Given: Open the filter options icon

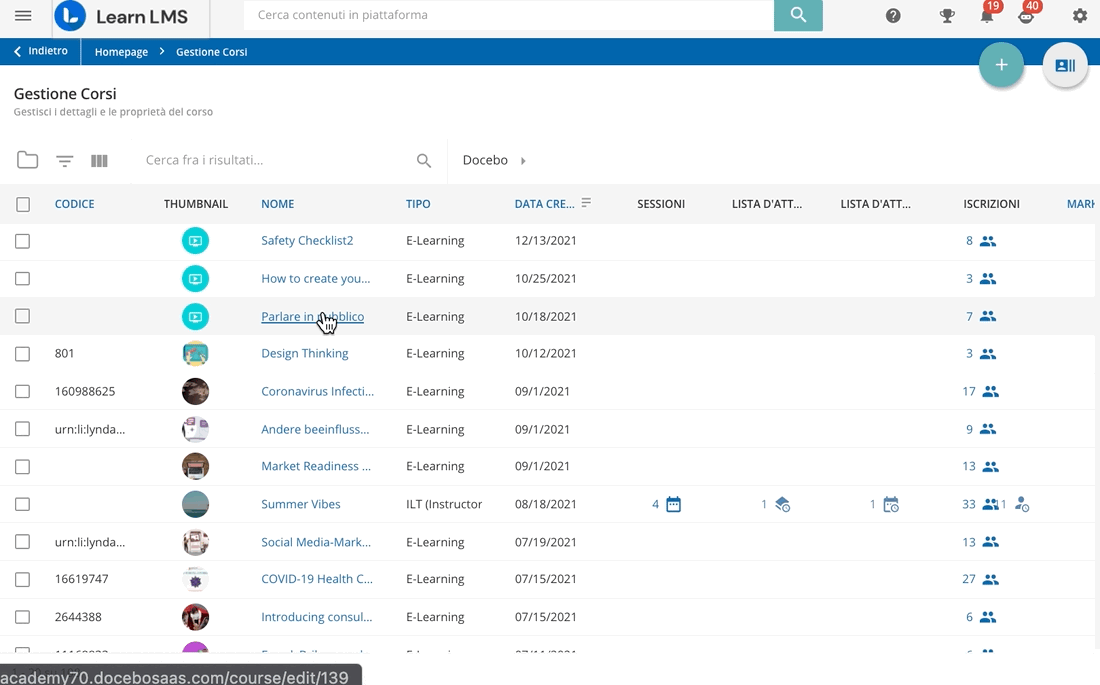Looking at the screenshot, I should (x=65, y=160).
